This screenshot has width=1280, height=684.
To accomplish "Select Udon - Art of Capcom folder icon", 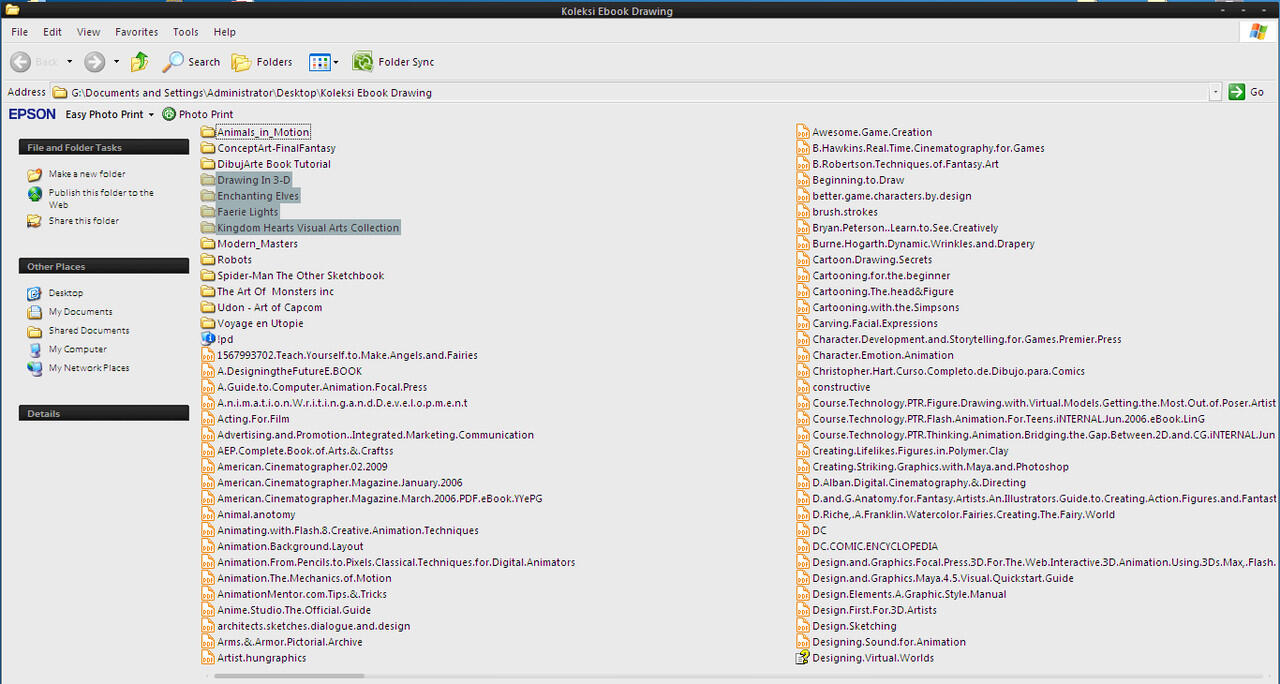I will [x=208, y=308].
